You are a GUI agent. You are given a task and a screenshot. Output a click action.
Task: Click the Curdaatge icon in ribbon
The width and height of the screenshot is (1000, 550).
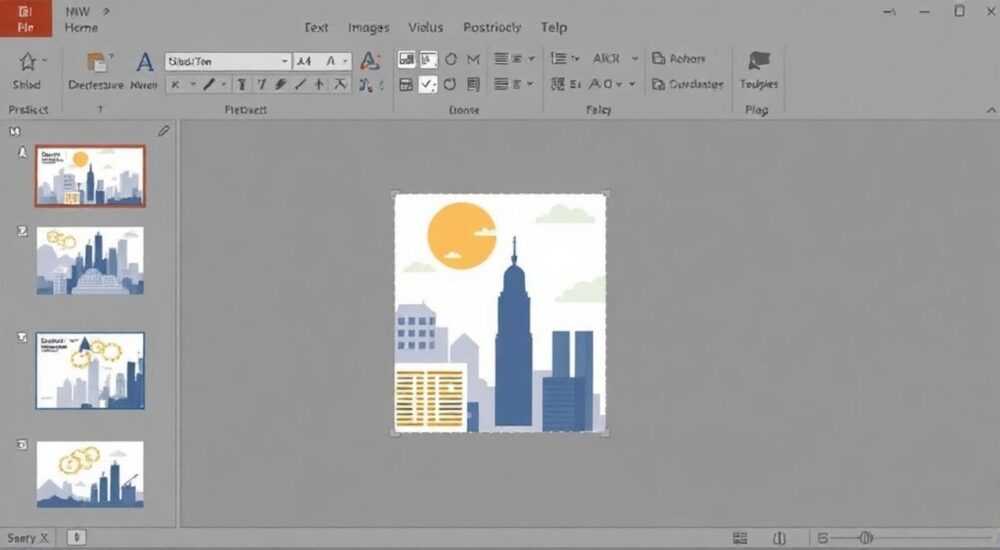pos(658,84)
